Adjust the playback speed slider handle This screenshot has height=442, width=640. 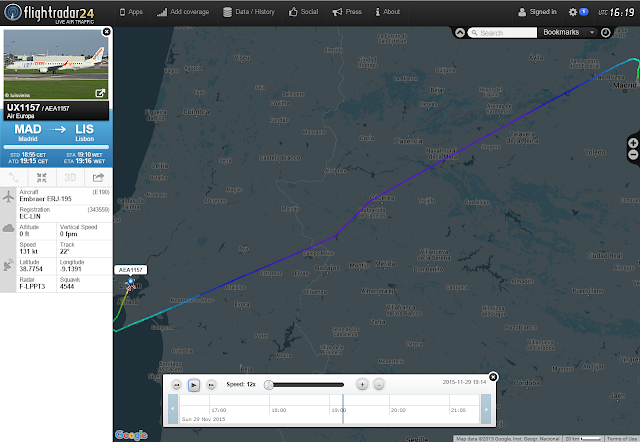269,385
